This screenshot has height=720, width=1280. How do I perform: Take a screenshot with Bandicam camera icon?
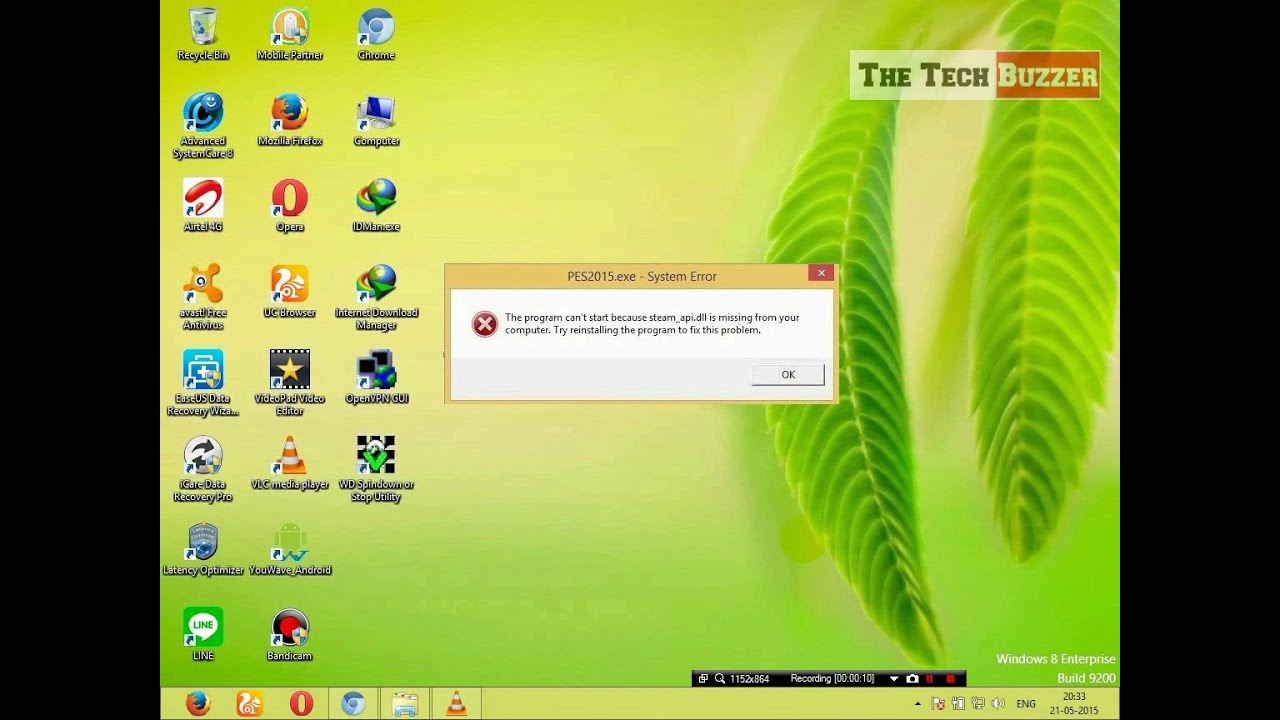coord(912,679)
